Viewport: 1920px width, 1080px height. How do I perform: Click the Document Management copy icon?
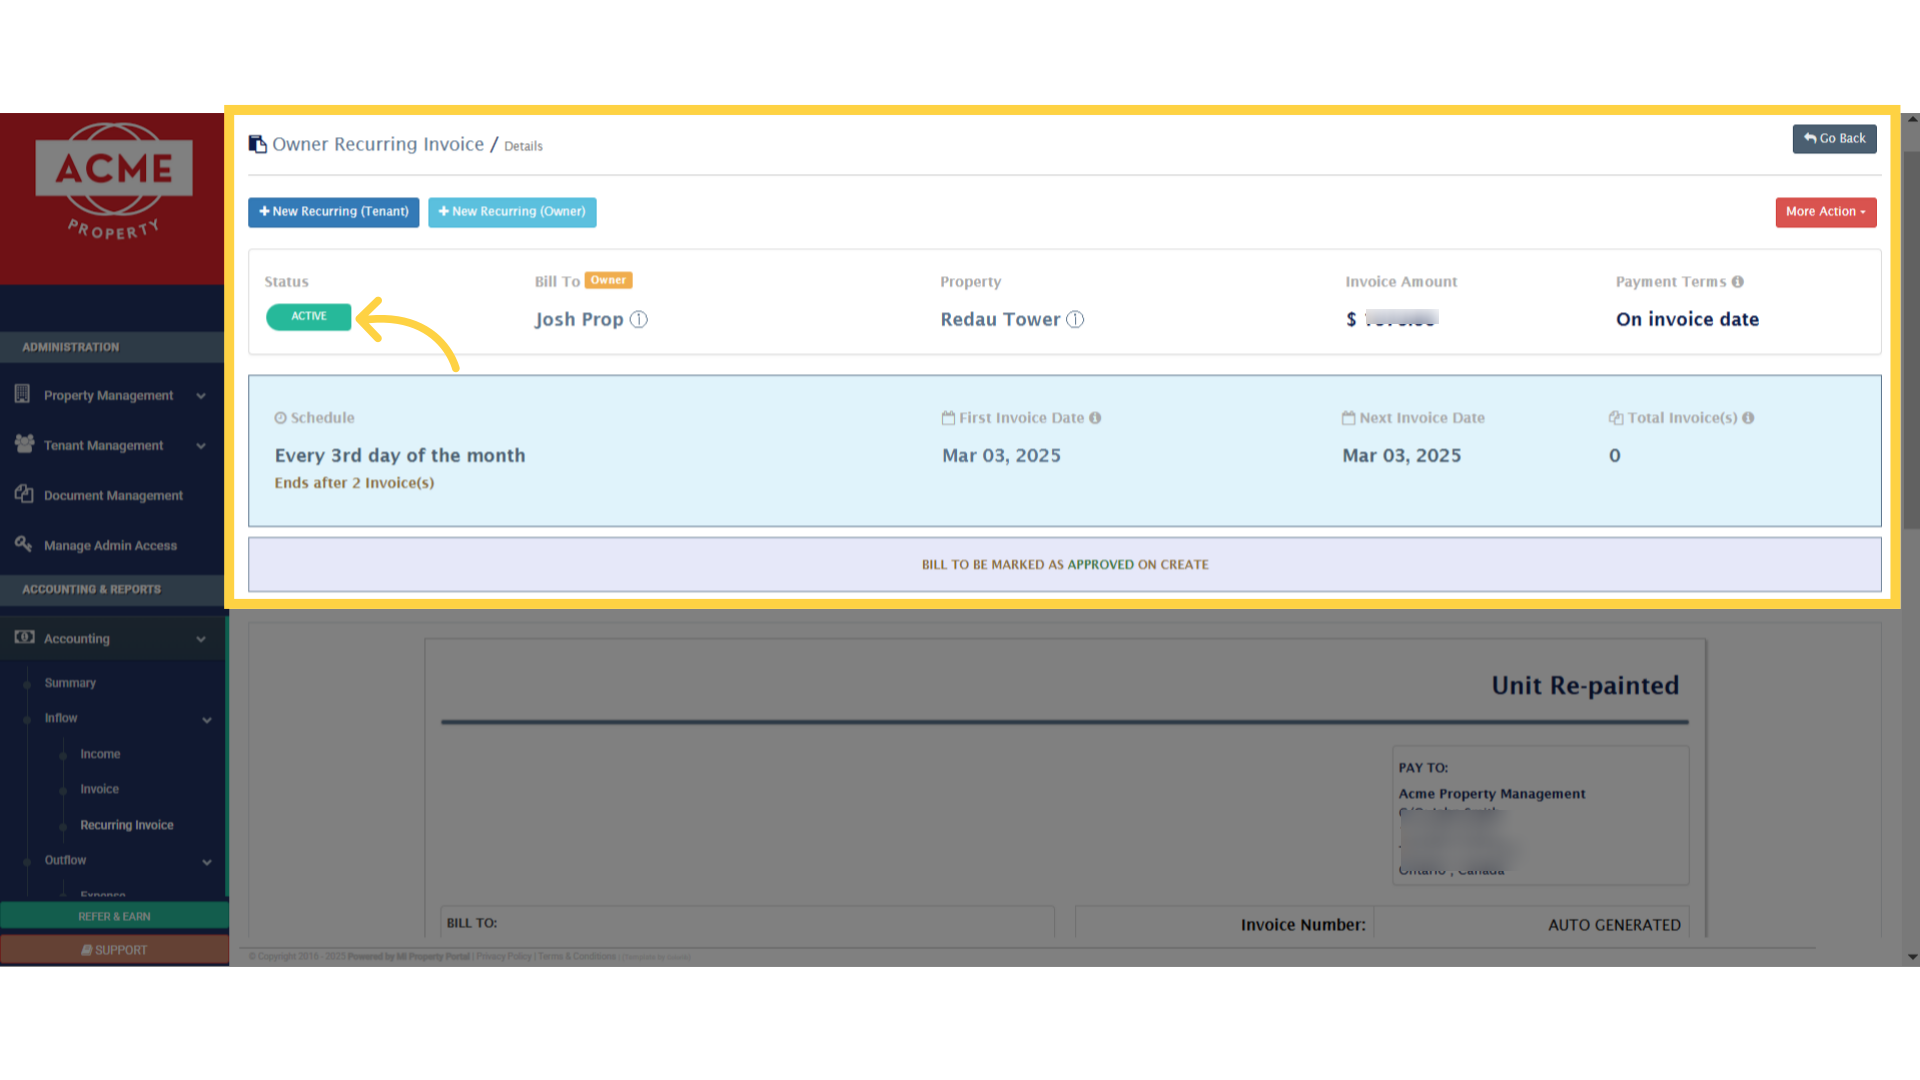(x=24, y=494)
